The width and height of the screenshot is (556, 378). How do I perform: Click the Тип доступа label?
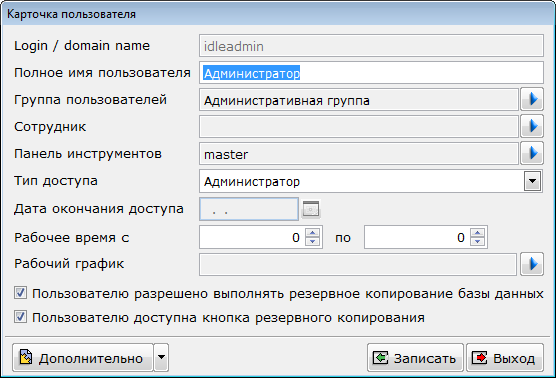click(56, 181)
